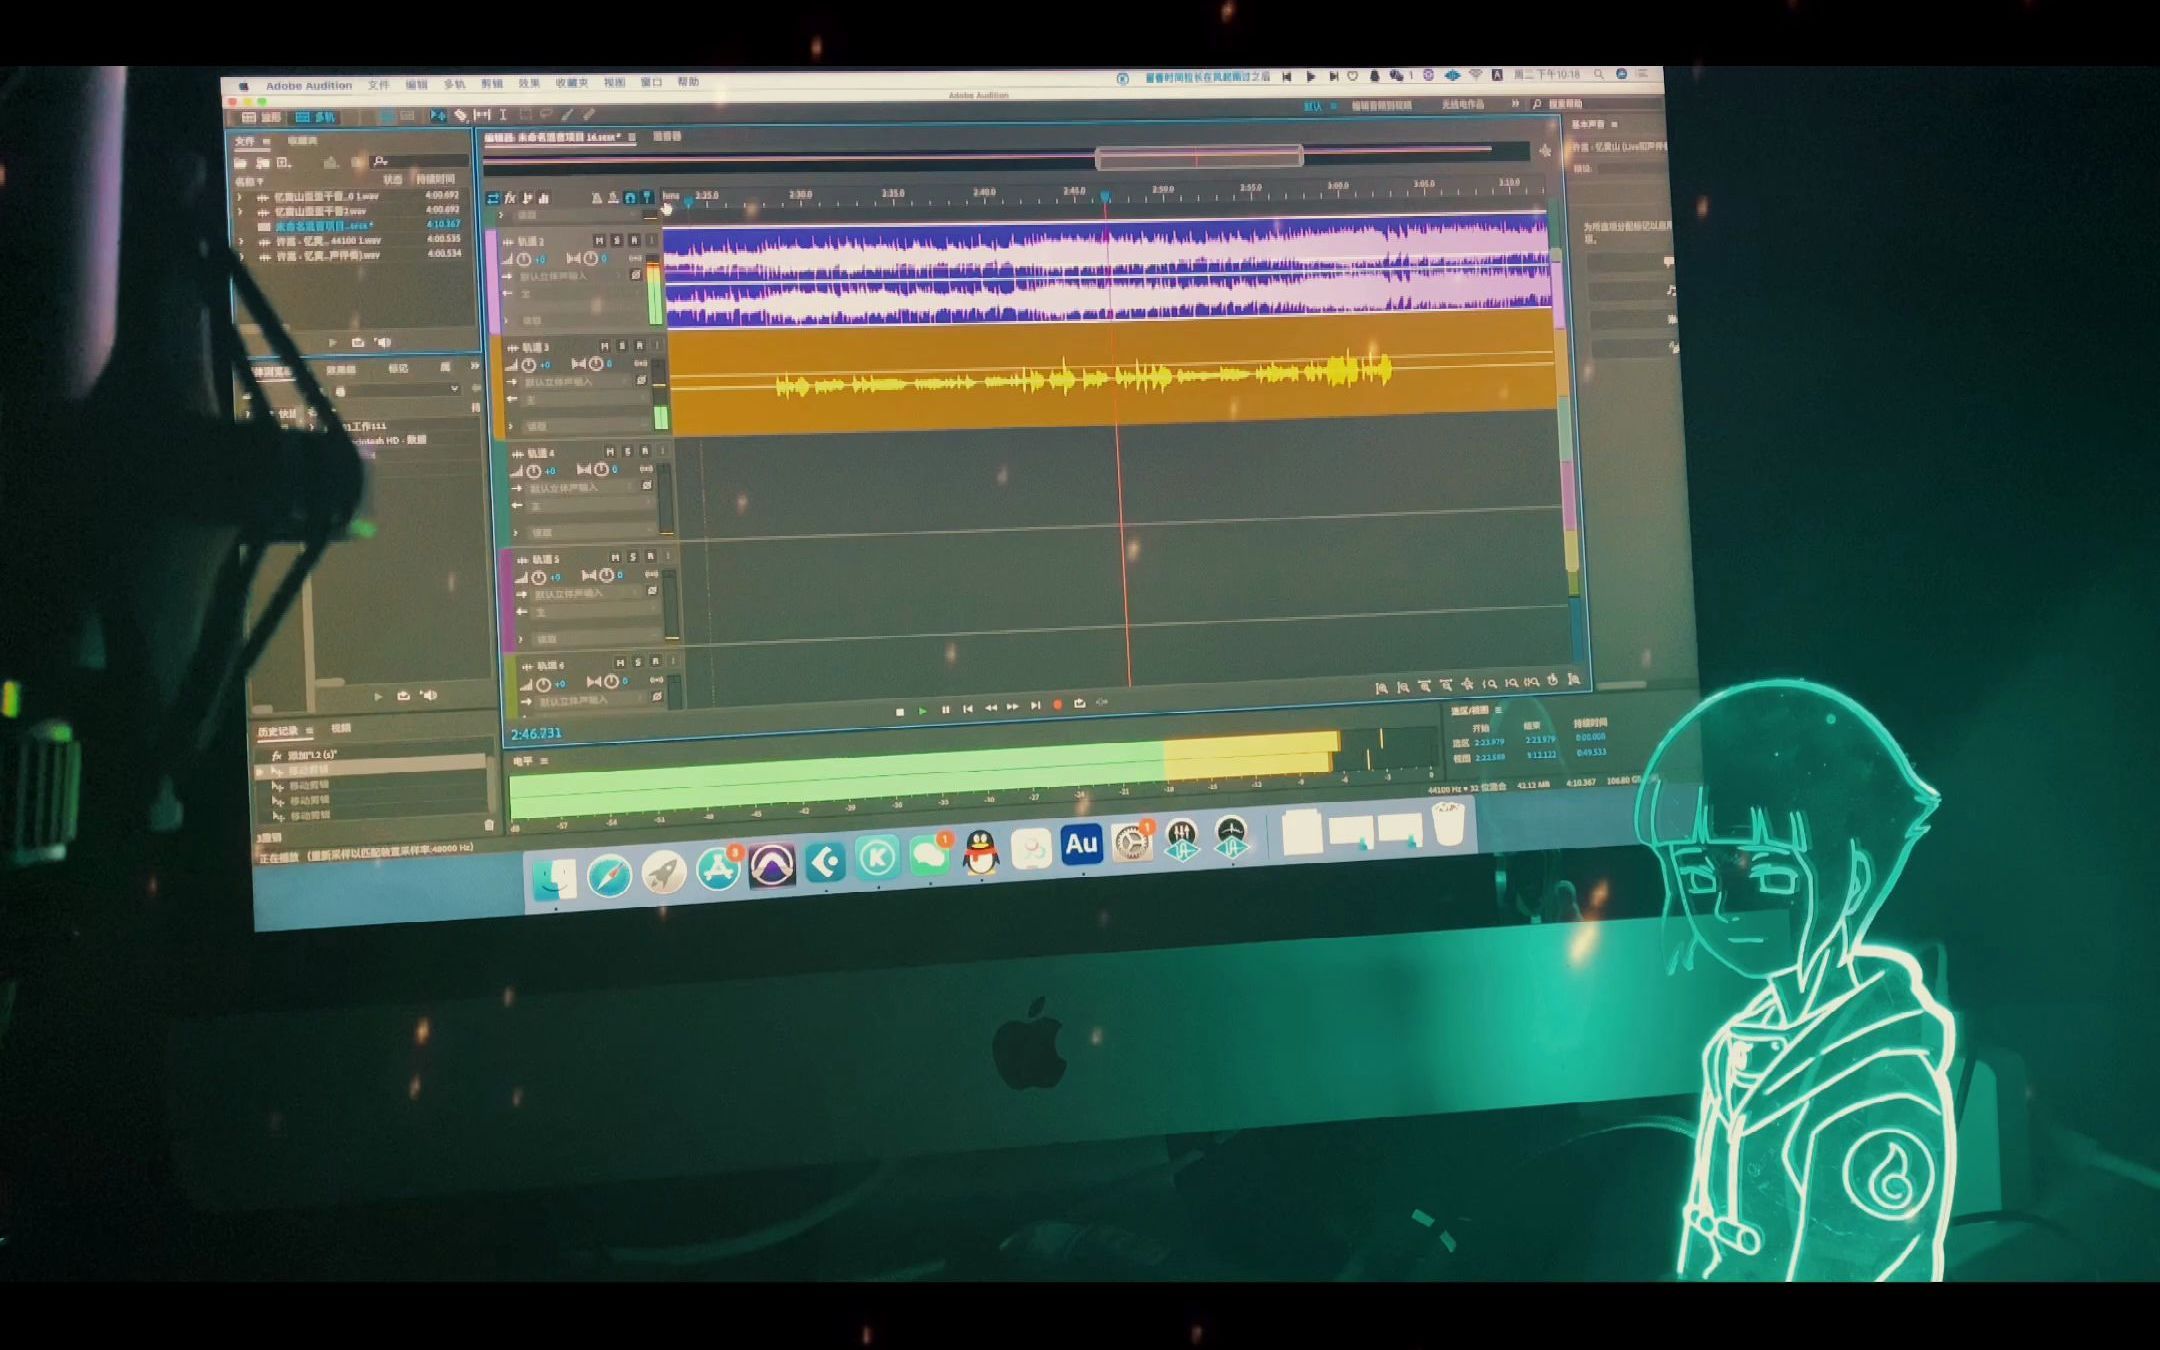Click the Rewind button in the transport

coord(991,708)
